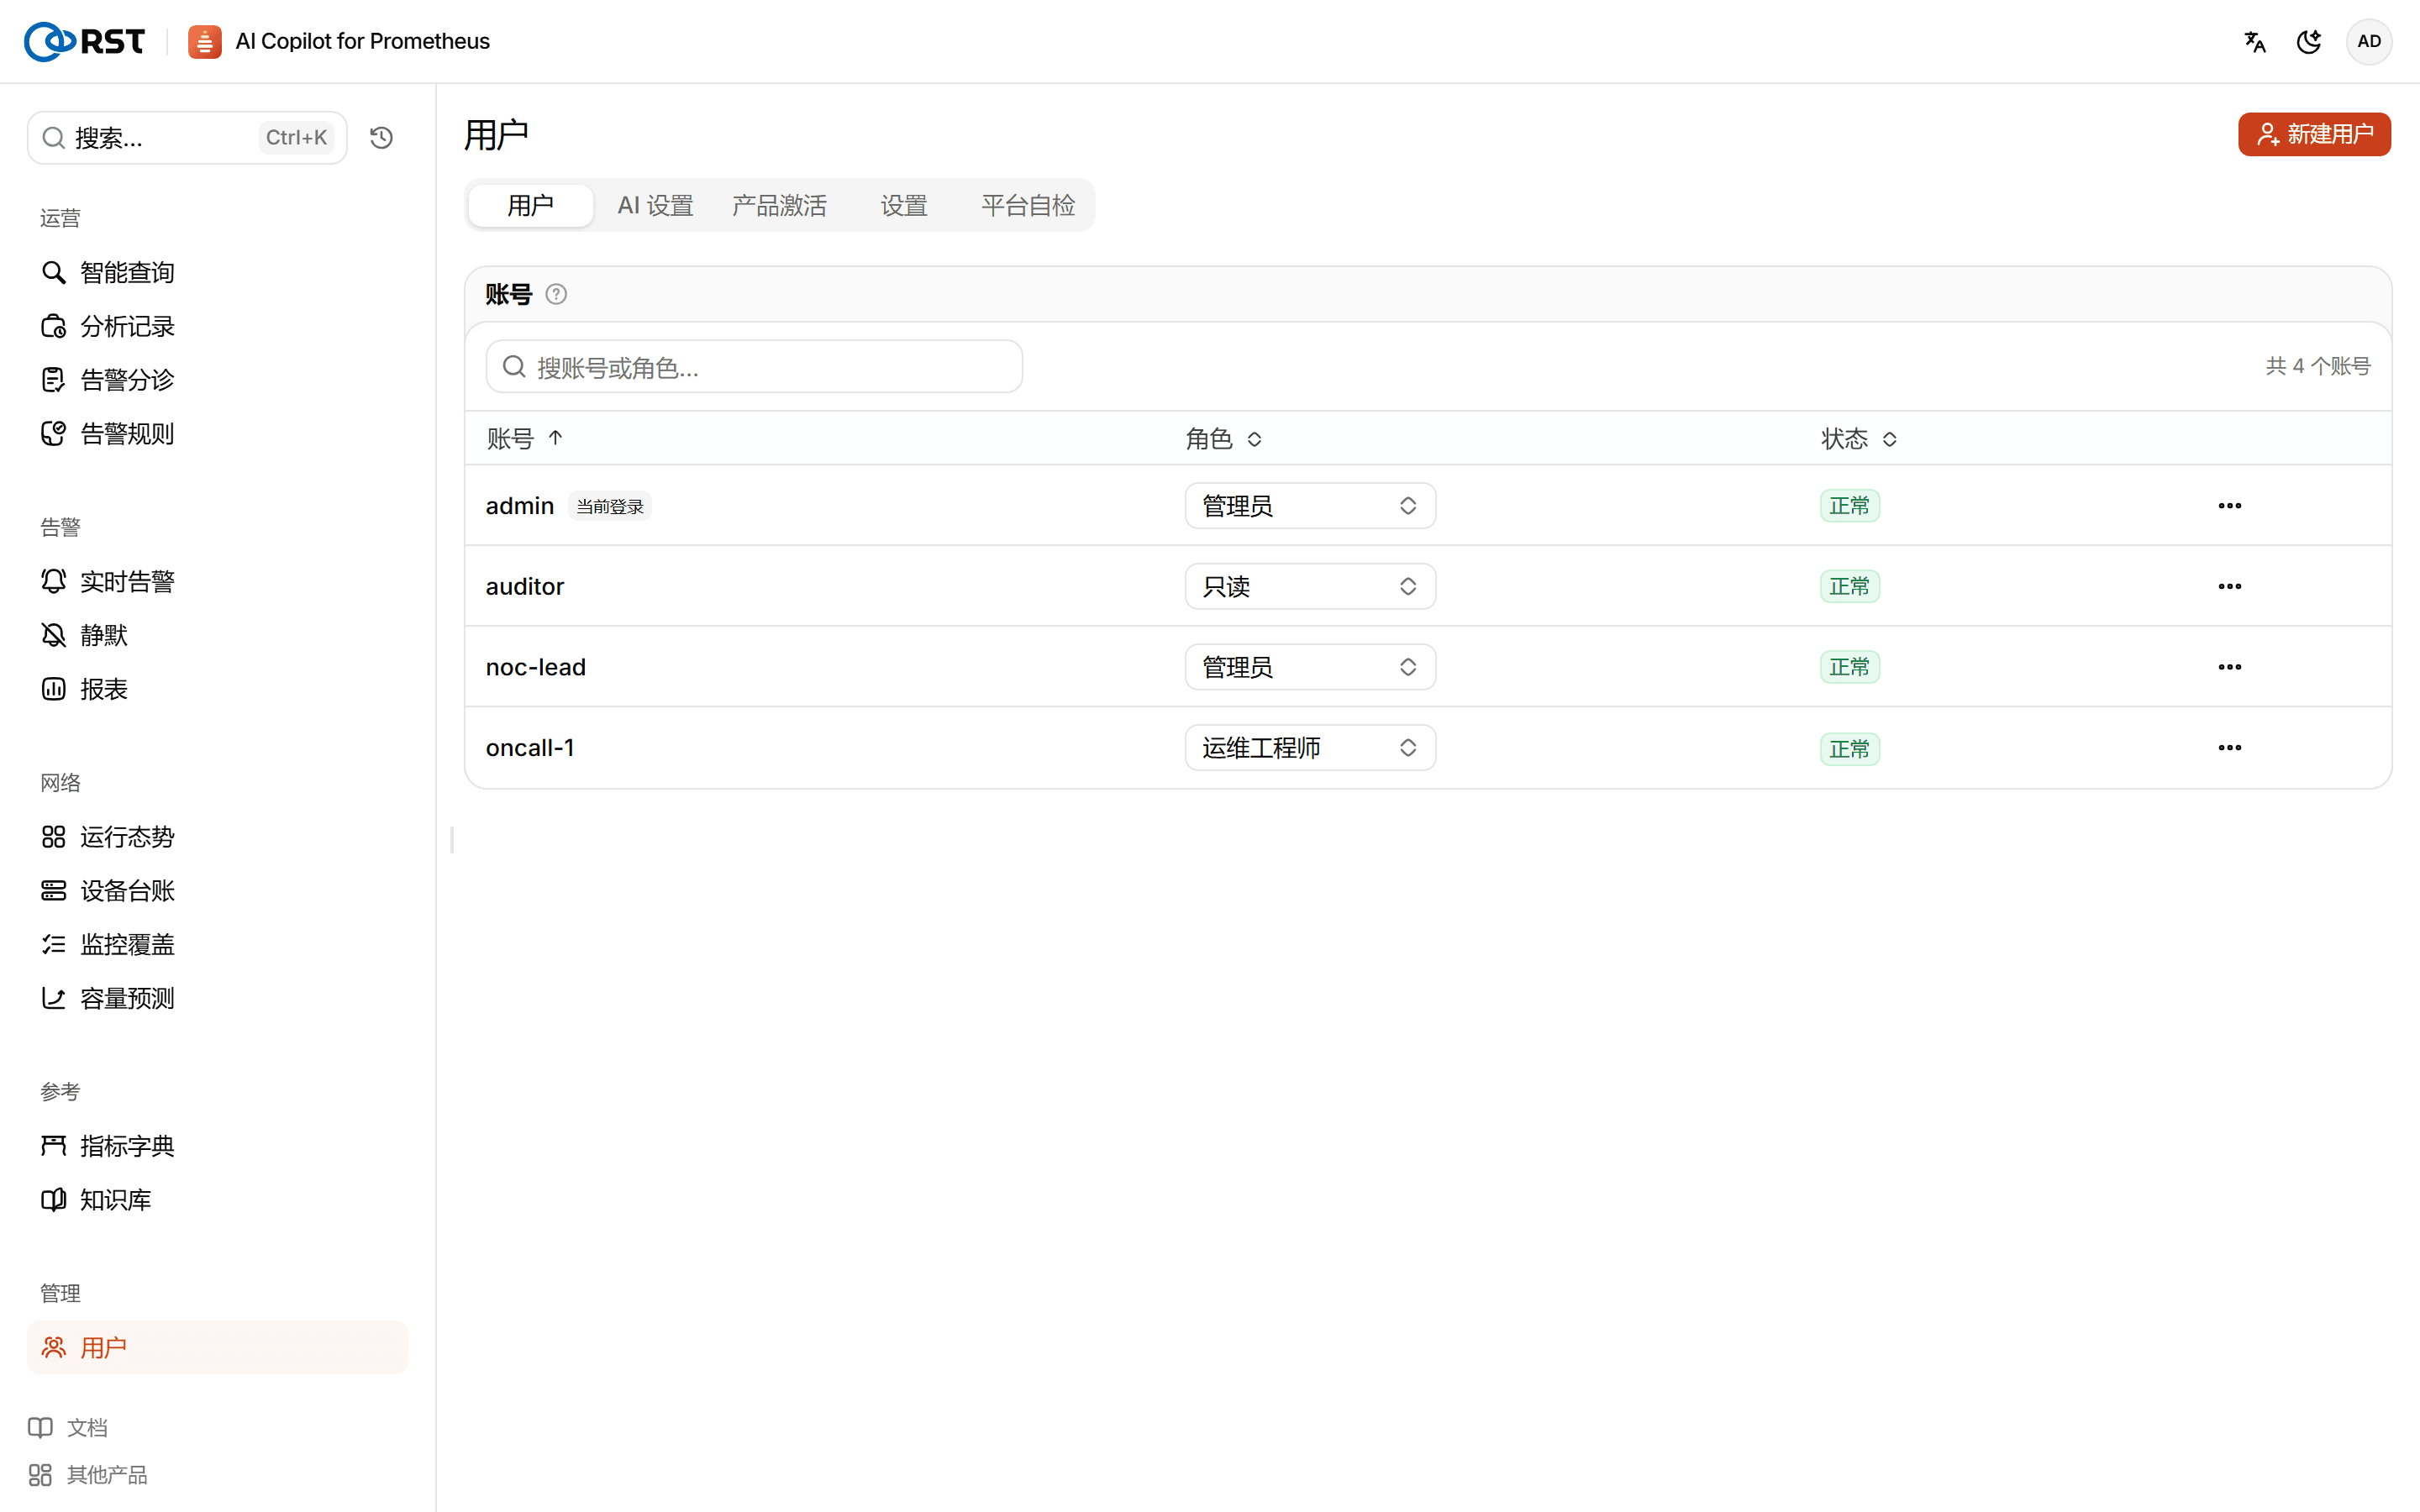Open 智能查询 in the sidebar
This screenshot has width=2420, height=1512.
tap(217, 272)
